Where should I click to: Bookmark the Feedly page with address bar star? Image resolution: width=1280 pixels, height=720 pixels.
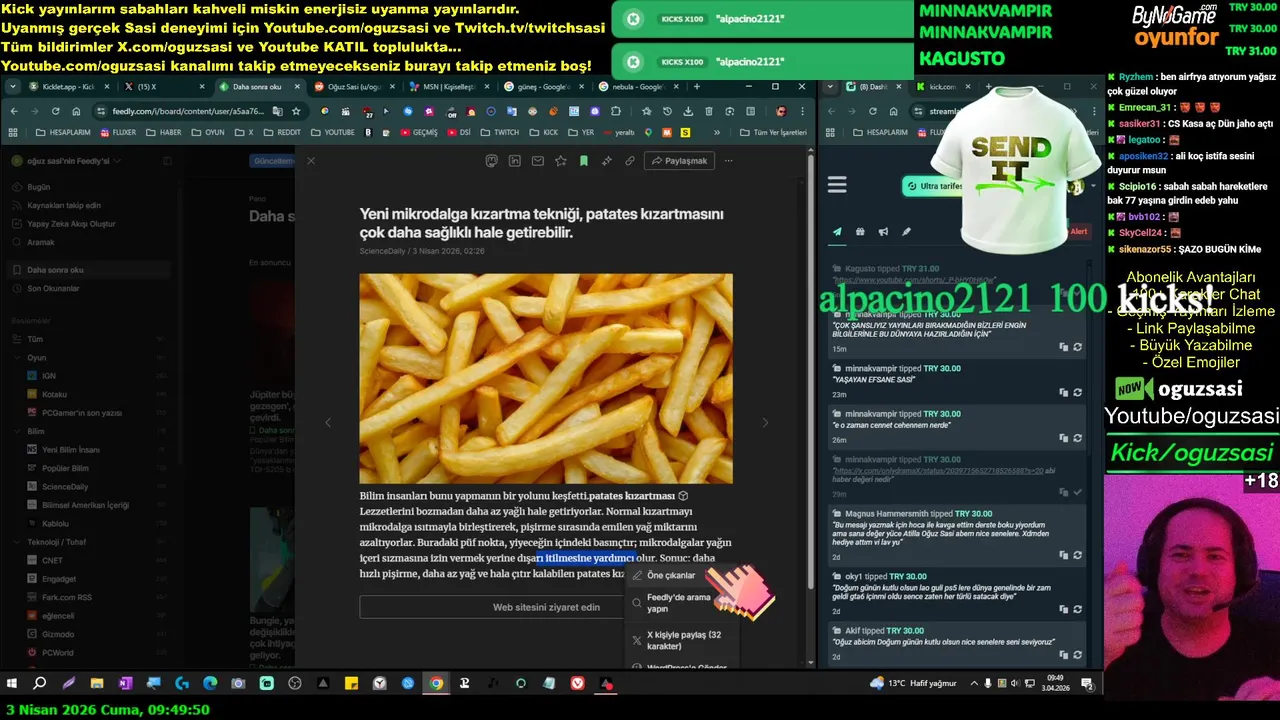click(x=296, y=111)
